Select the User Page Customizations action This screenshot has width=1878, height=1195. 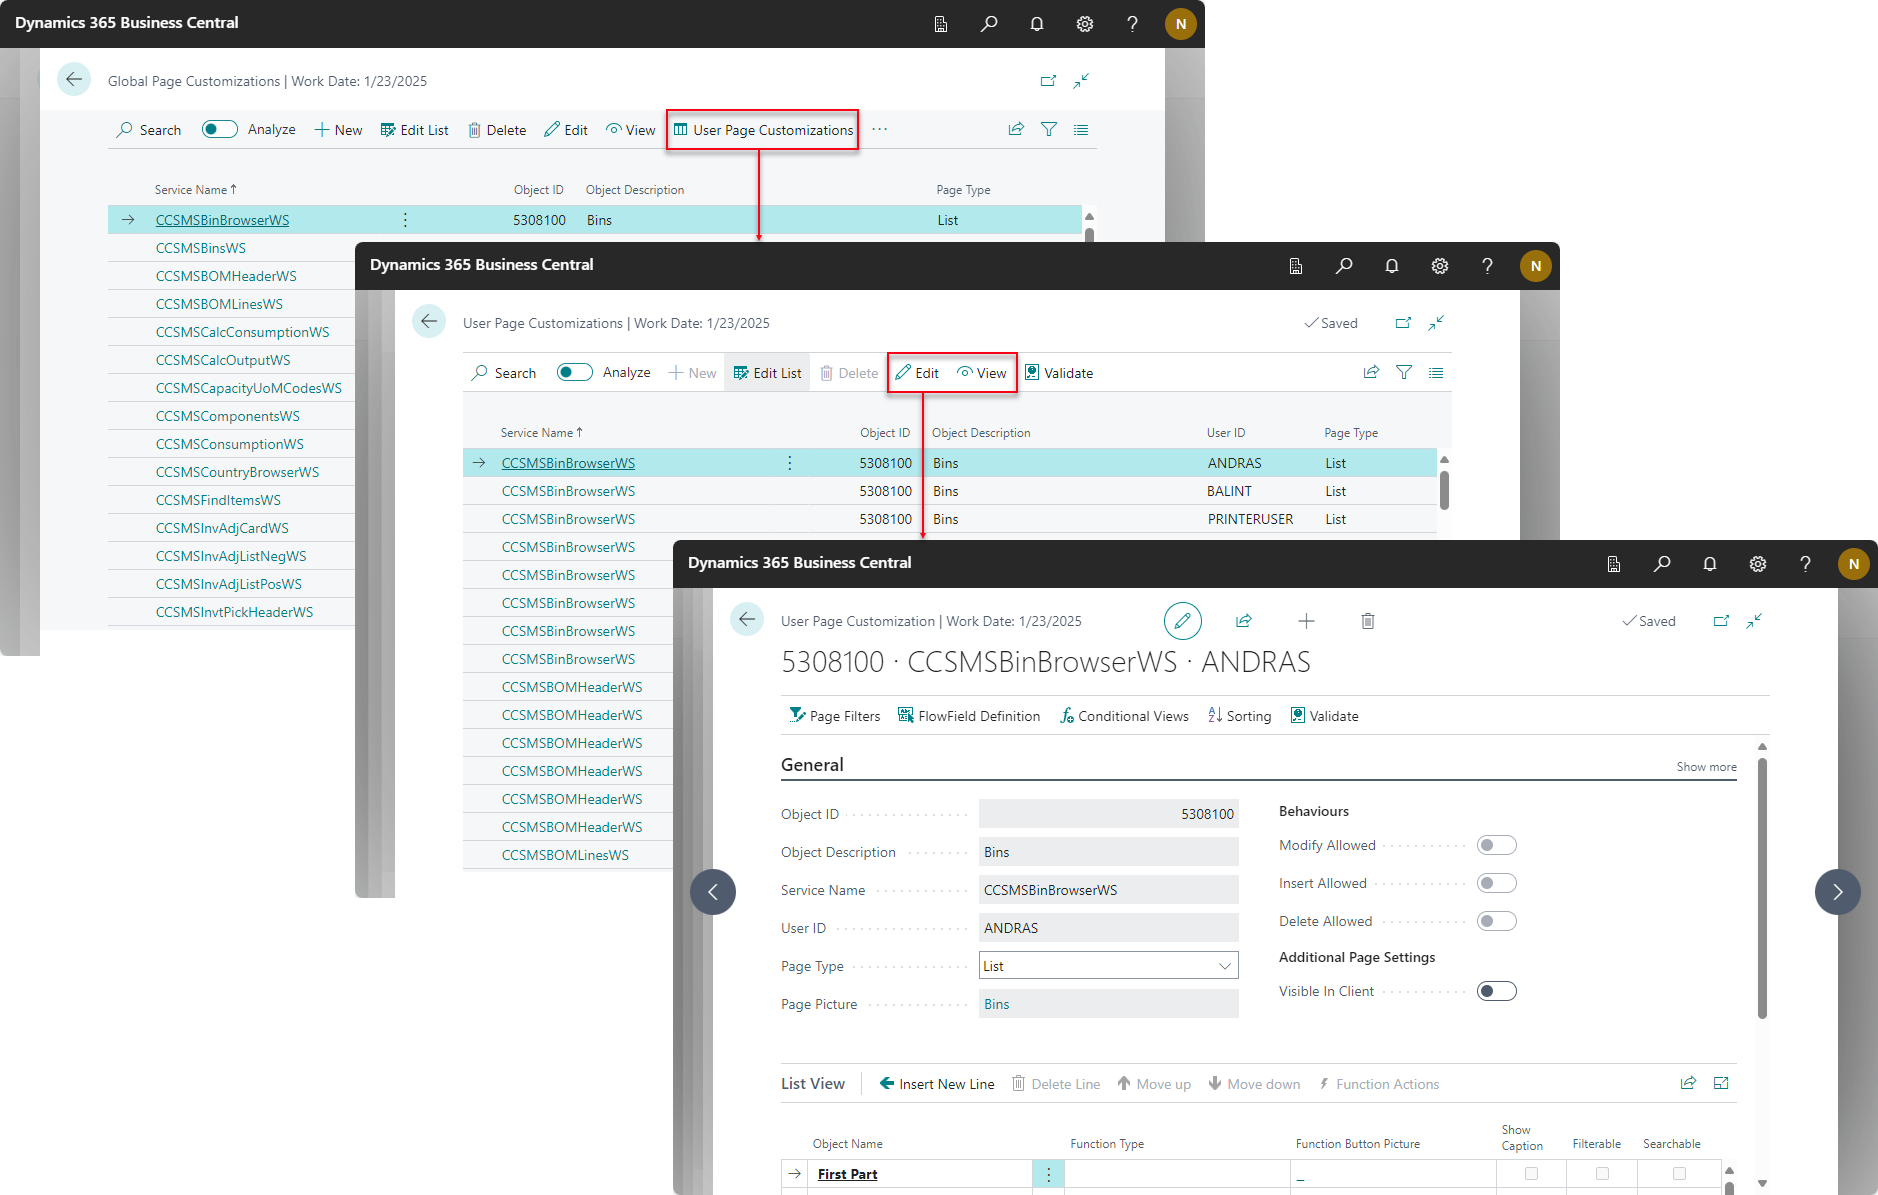762,129
